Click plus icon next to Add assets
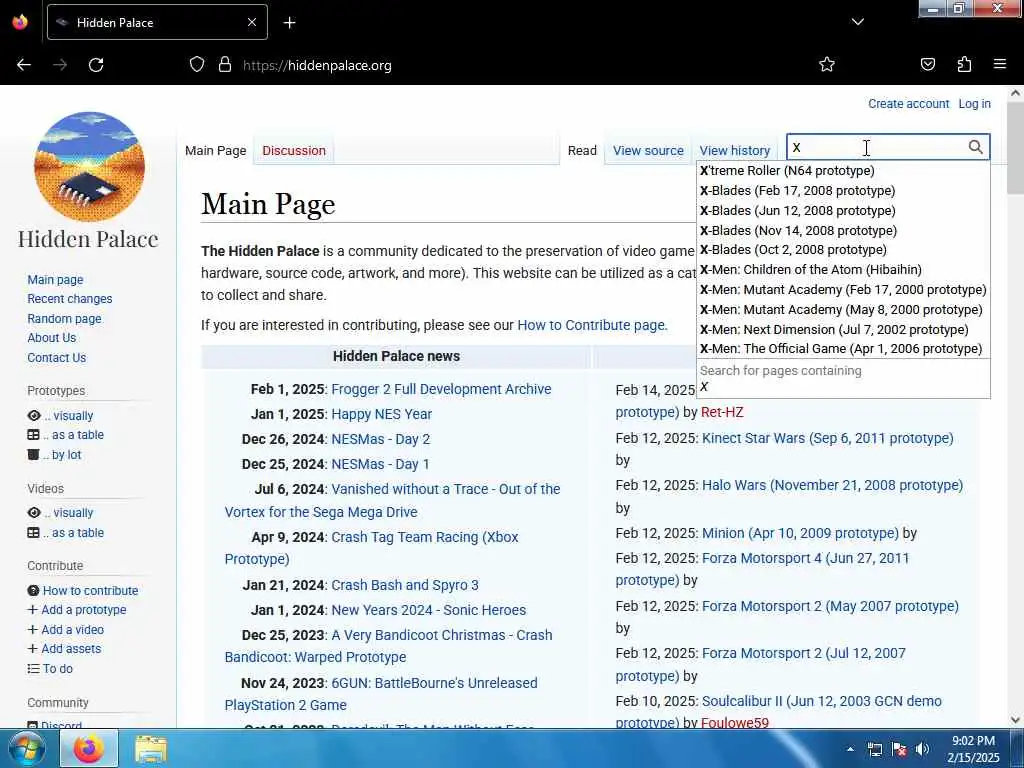 click(x=33, y=648)
